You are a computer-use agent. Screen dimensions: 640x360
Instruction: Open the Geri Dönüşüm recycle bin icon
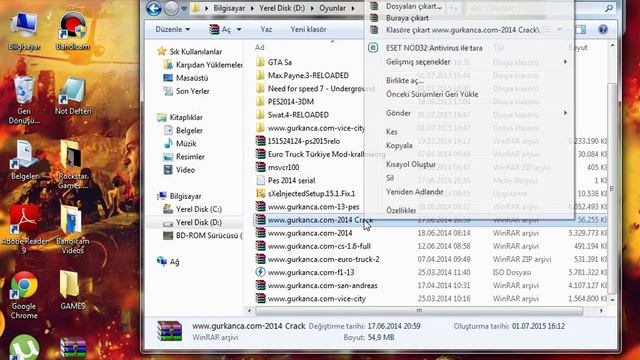(x=24, y=100)
